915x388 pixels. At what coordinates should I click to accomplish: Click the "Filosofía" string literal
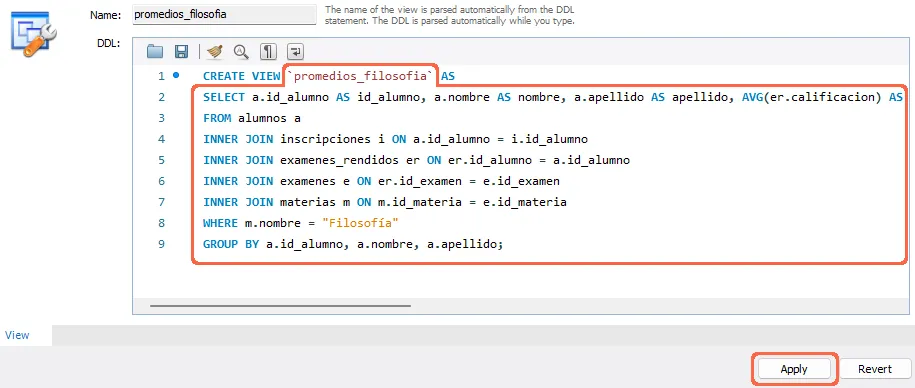click(x=363, y=223)
